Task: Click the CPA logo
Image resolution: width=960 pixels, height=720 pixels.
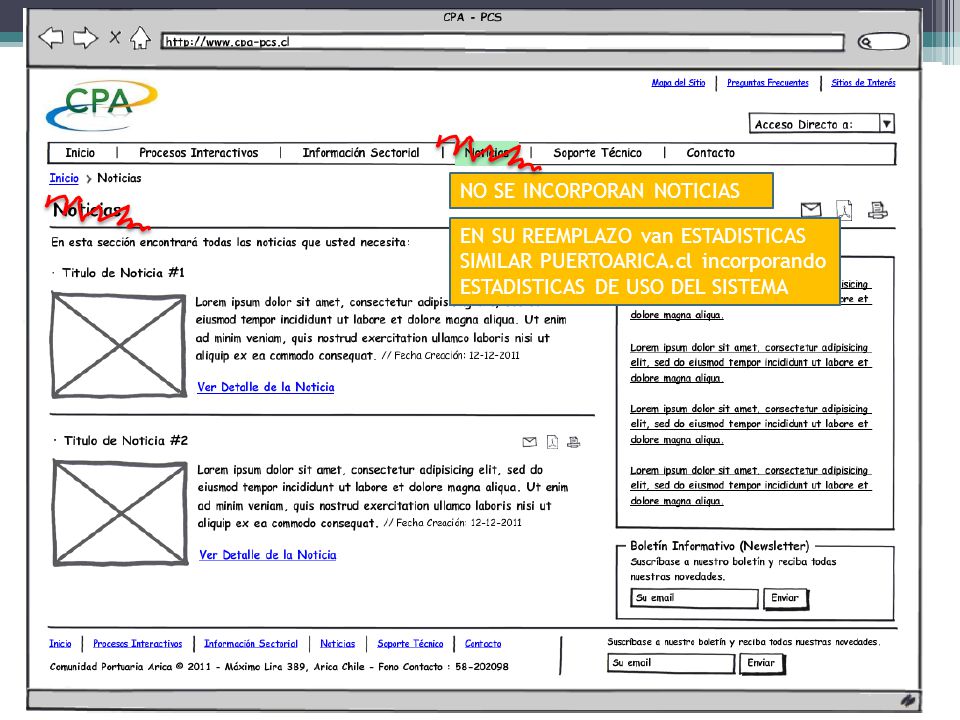Action: 102,105
